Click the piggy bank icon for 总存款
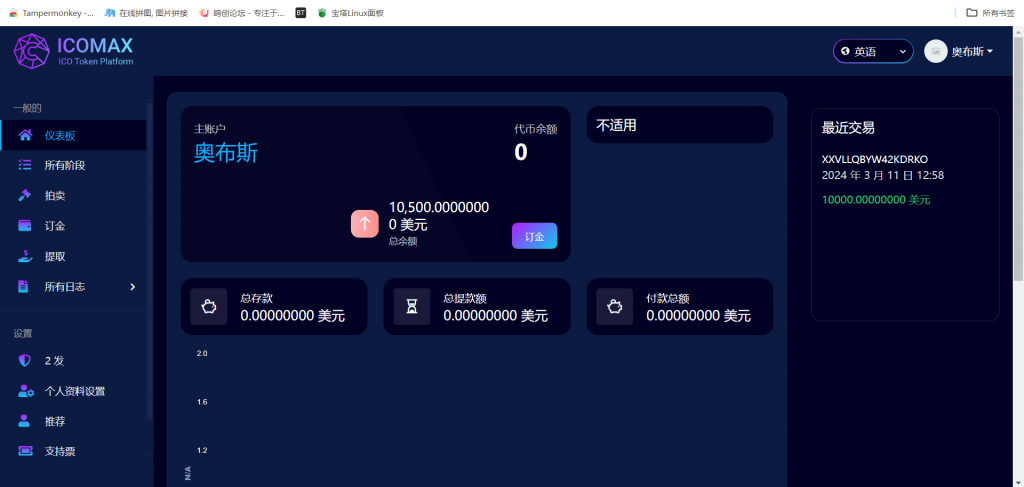Image resolution: width=1024 pixels, height=487 pixels. pyautogui.click(x=208, y=306)
